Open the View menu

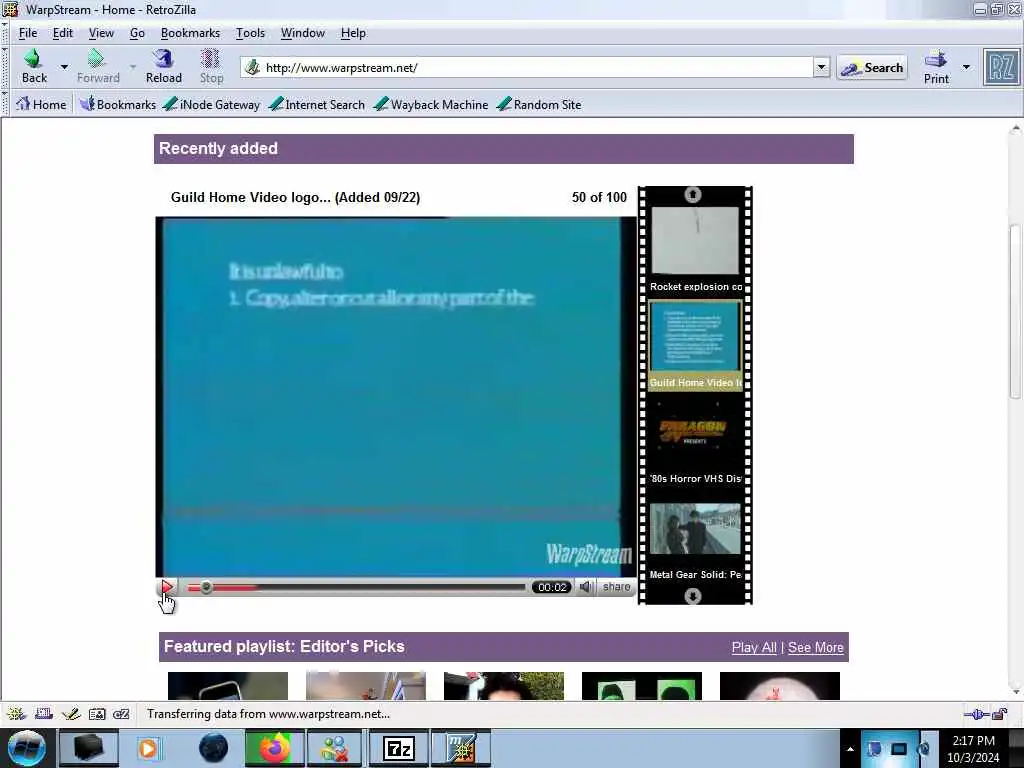[101, 33]
